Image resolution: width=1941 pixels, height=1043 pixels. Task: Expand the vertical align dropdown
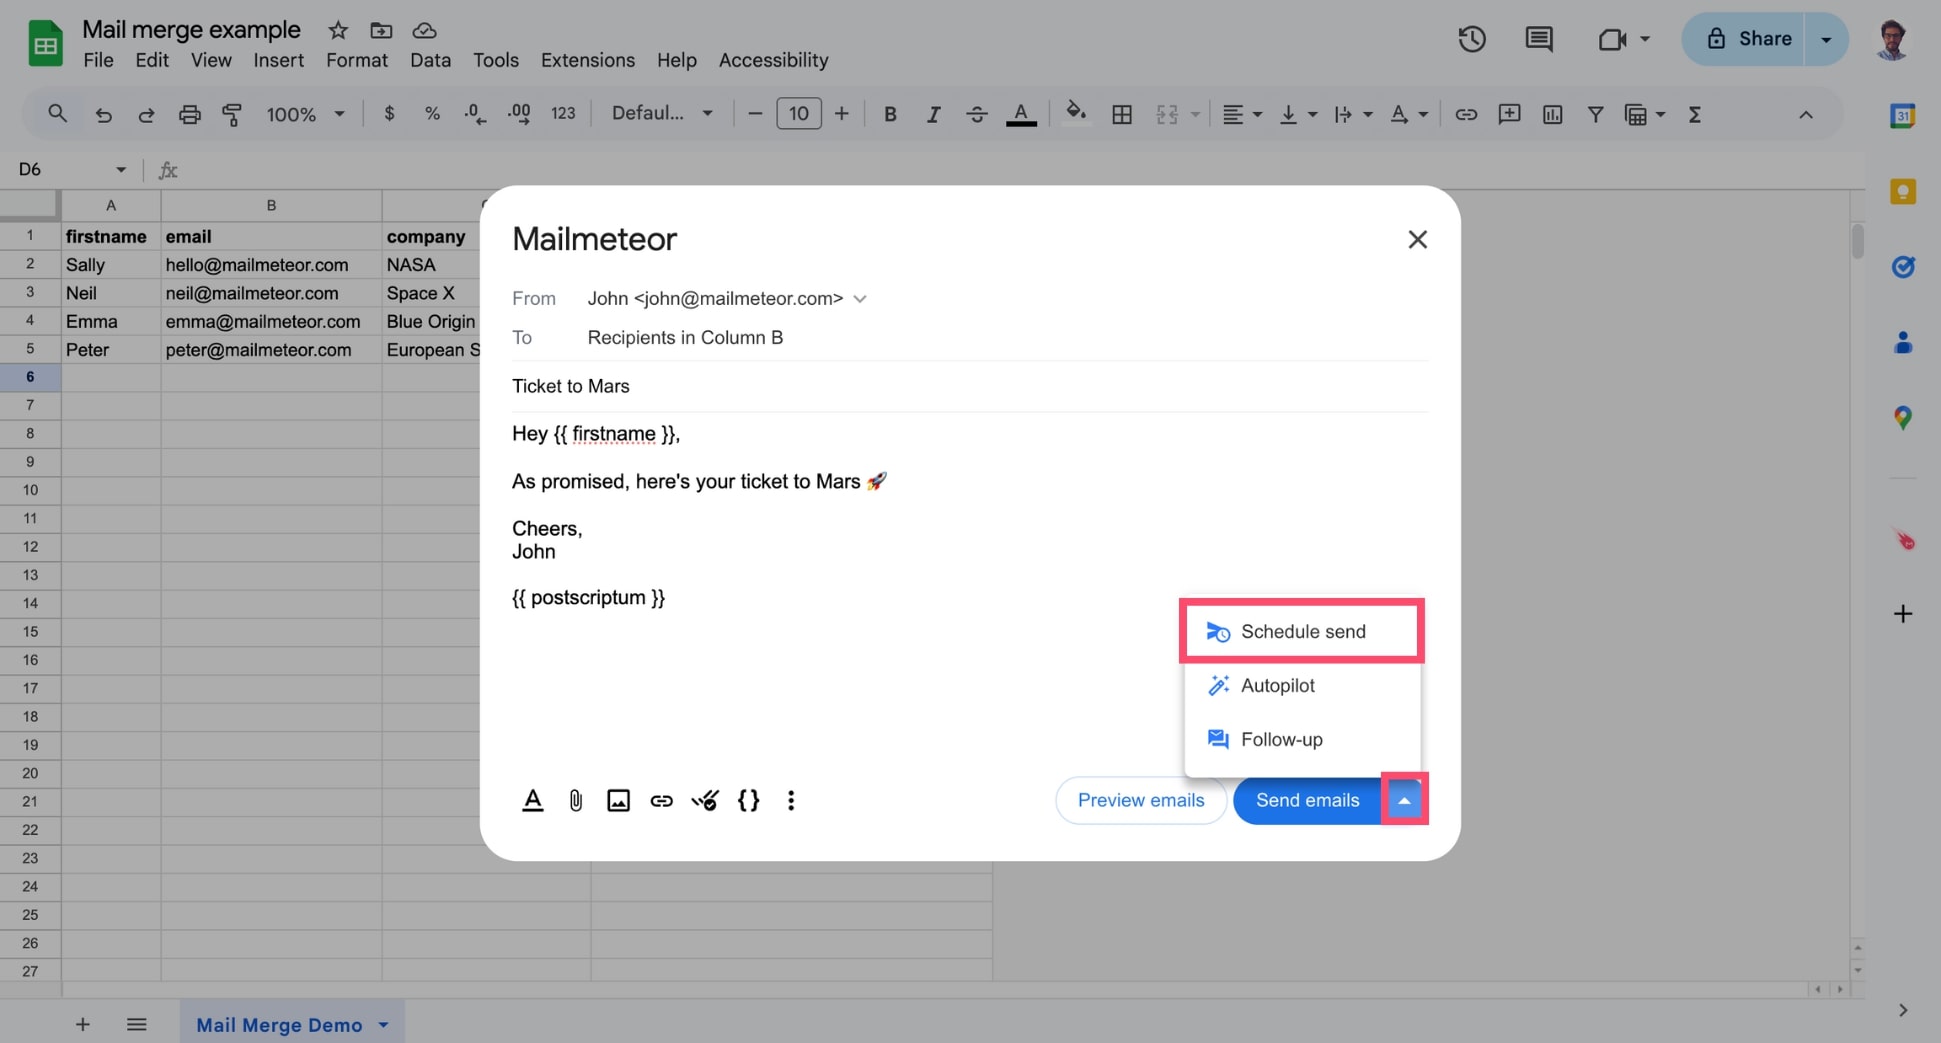click(1312, 115)
